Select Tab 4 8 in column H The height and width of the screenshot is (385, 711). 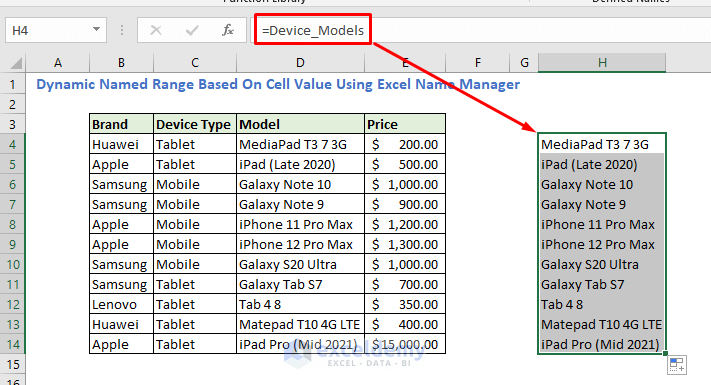[x=602, y=304]
